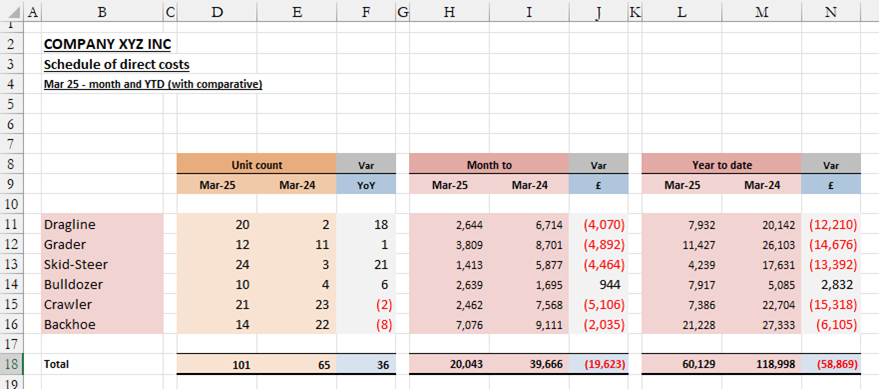Select the narrow column G header
This screenshot has width=879, height=389.
(403, 13)
